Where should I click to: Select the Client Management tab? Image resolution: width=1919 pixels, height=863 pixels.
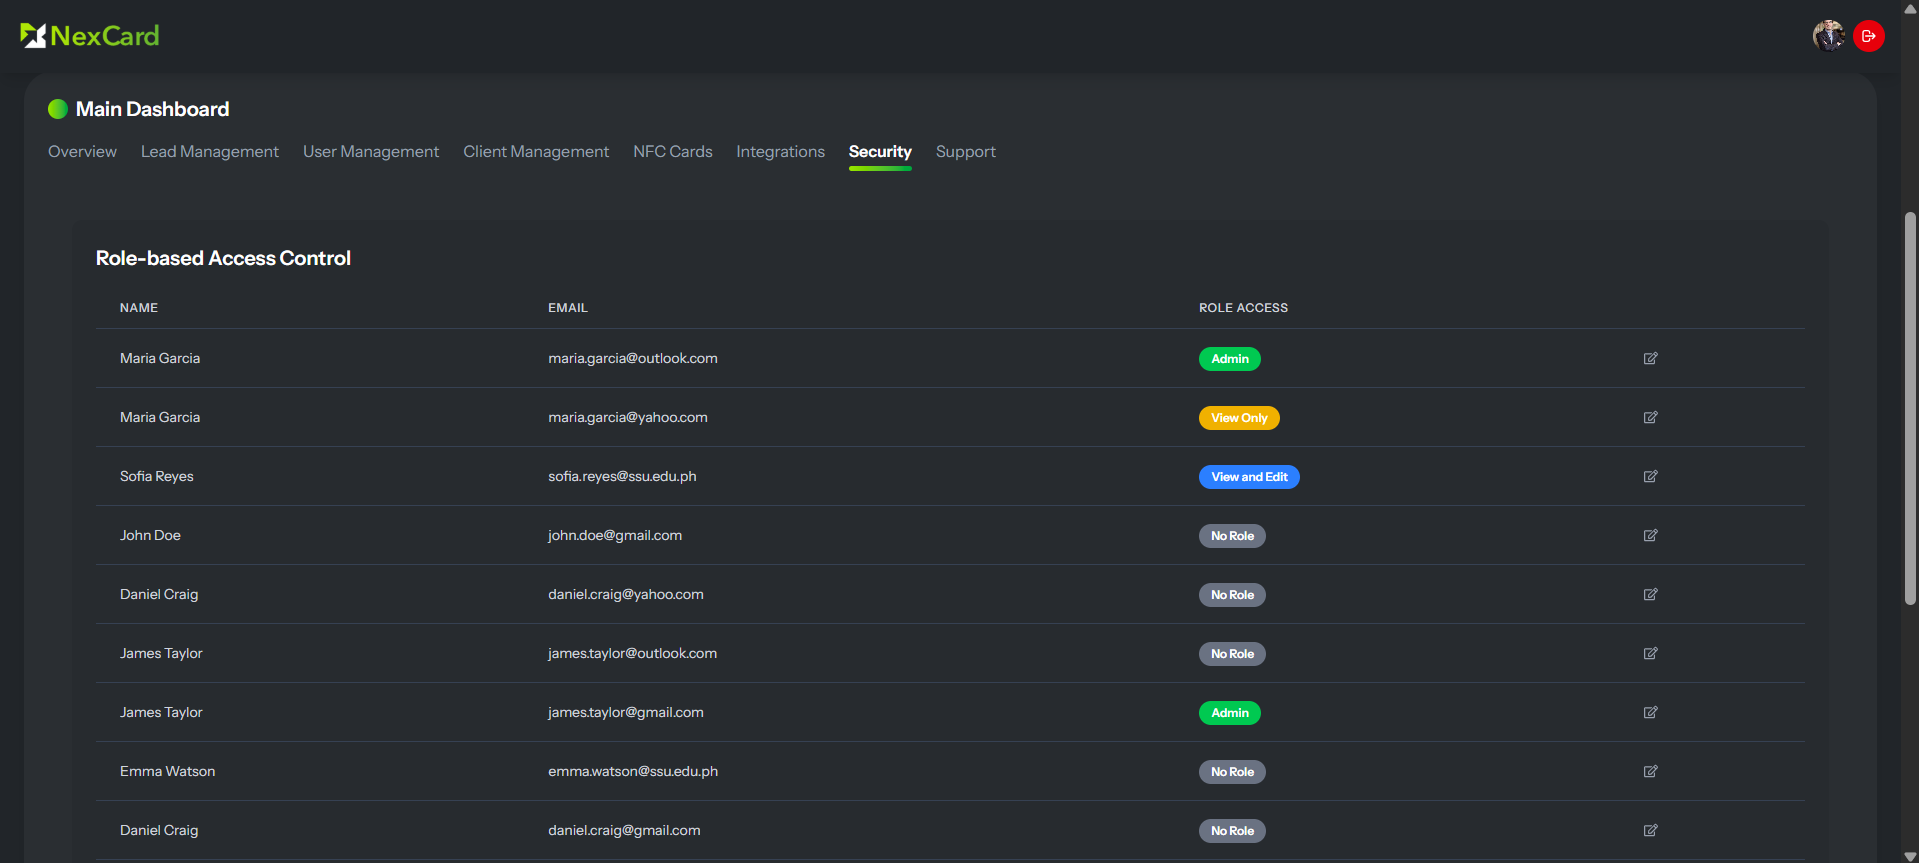535,152
